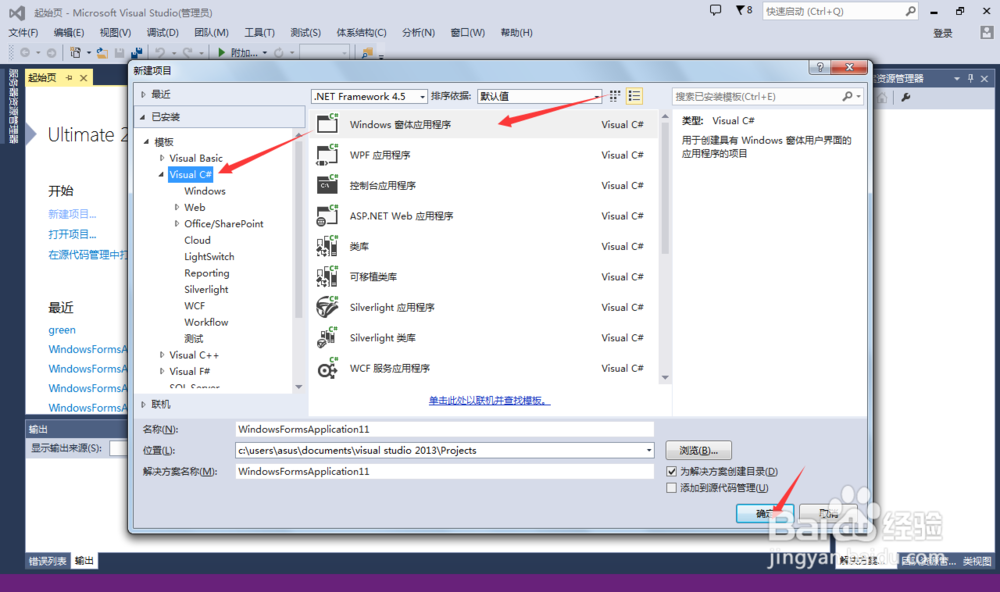Click the green Start/Attach play icon
This screenshot has height=592, width=1000.
pos(221,53)
